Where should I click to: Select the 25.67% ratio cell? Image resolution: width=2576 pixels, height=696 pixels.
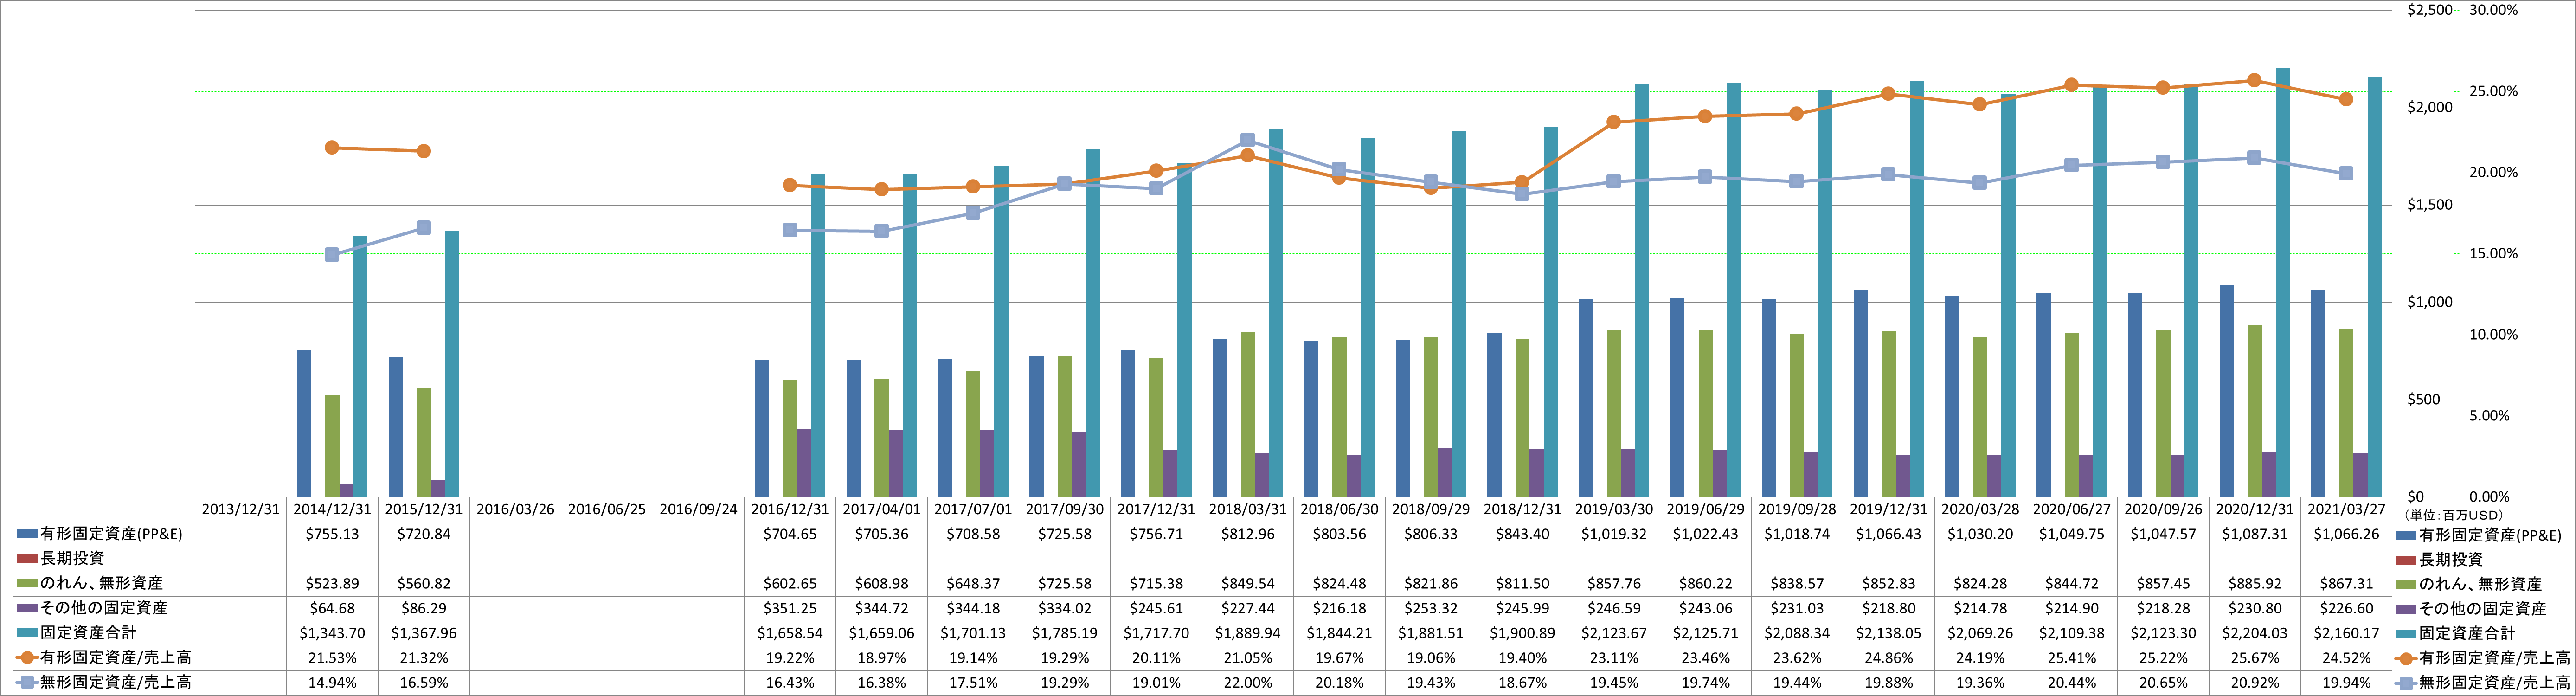point(2255,658)
